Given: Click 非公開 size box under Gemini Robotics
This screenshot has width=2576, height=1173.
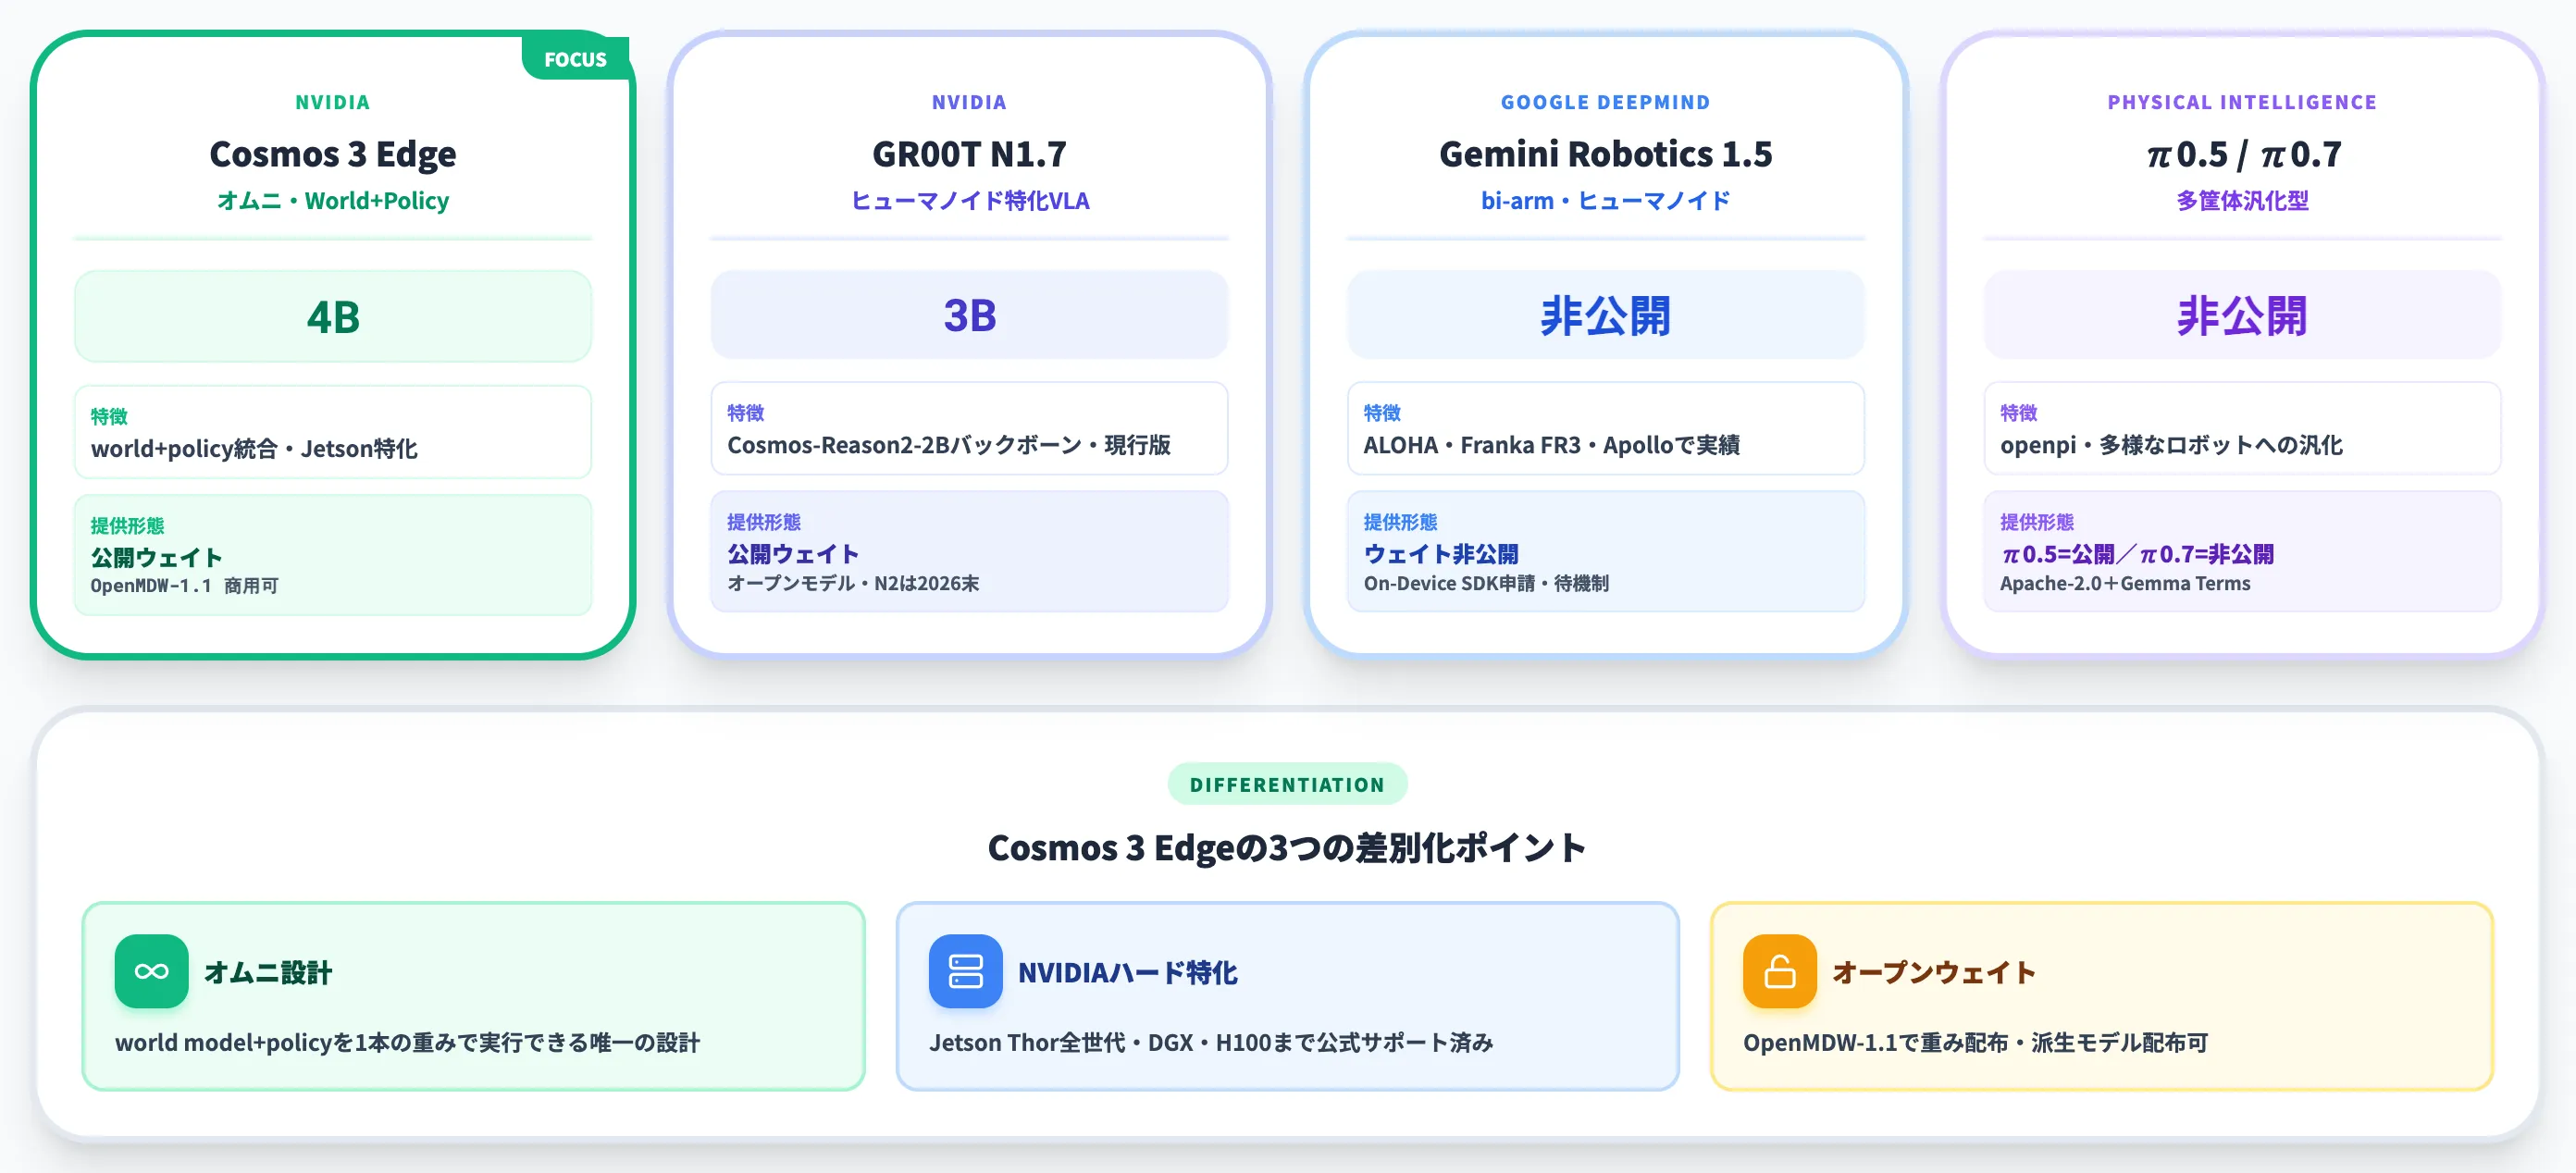Looking at the screenshot, I should pos(1605,314).
